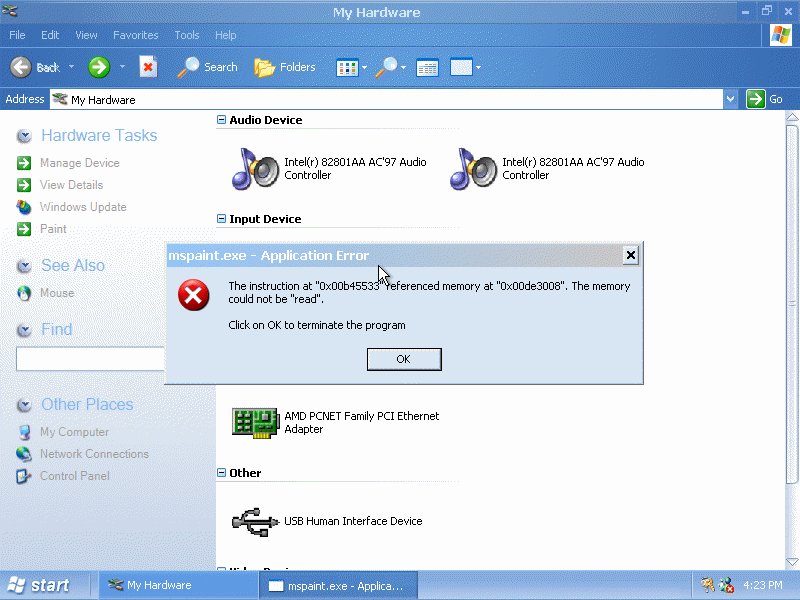Viewport: 800px width, 600px height.
Task: Open the magnifier tool dropdown arrow
Action: pyautogui.click(x=404, y=67)
